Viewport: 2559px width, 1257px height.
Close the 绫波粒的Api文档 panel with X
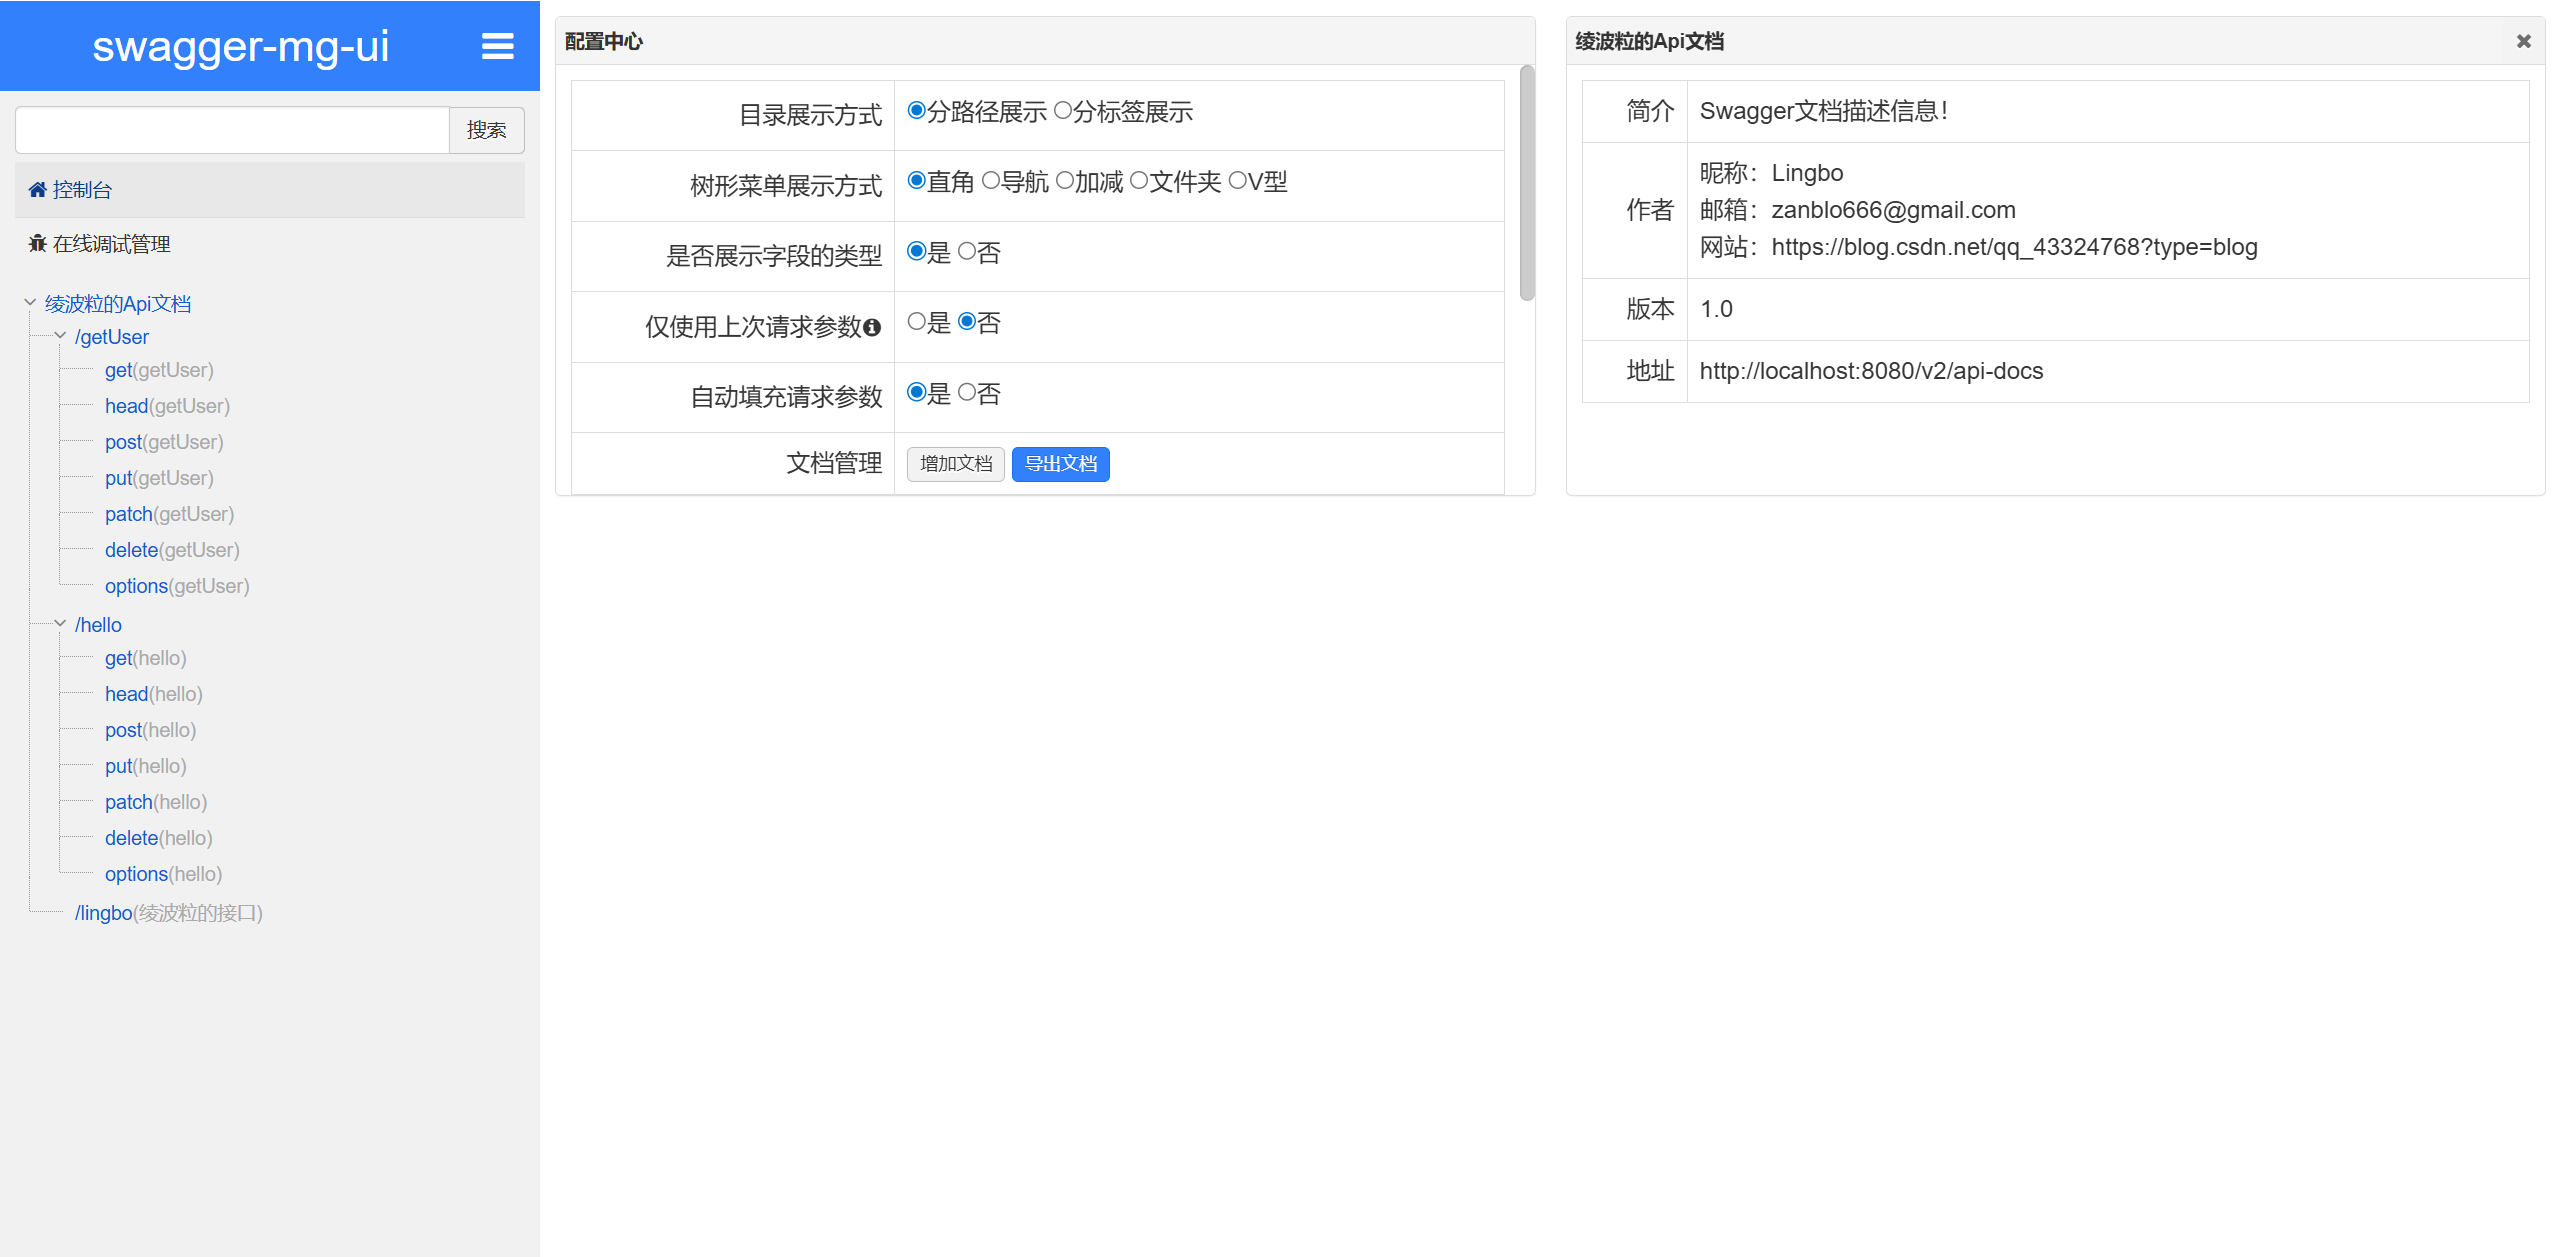tap(2523, 41)
